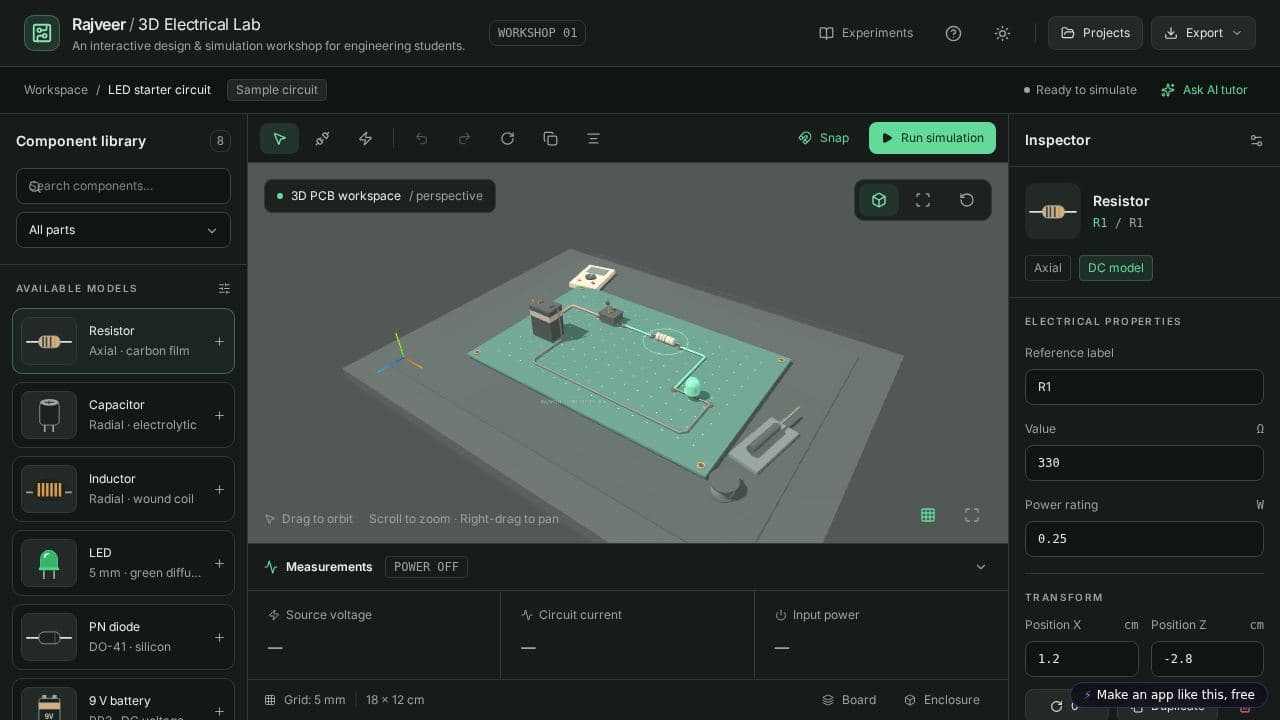
Task: Open Inspector settings sliders icon
Action: (x=1256, y=140)
